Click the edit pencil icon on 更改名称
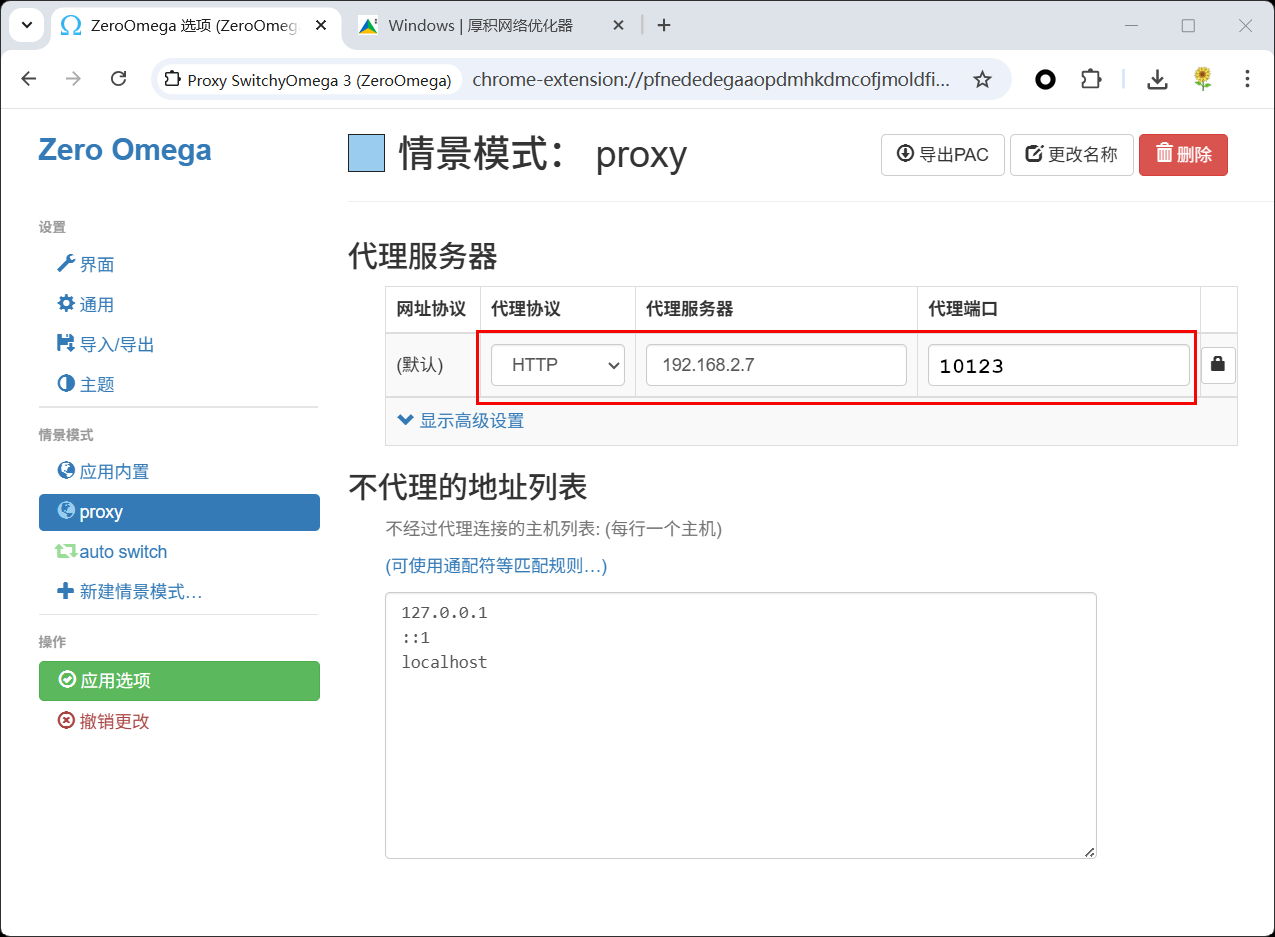The image size is (1275, 937). click(x=1032, y=154)
